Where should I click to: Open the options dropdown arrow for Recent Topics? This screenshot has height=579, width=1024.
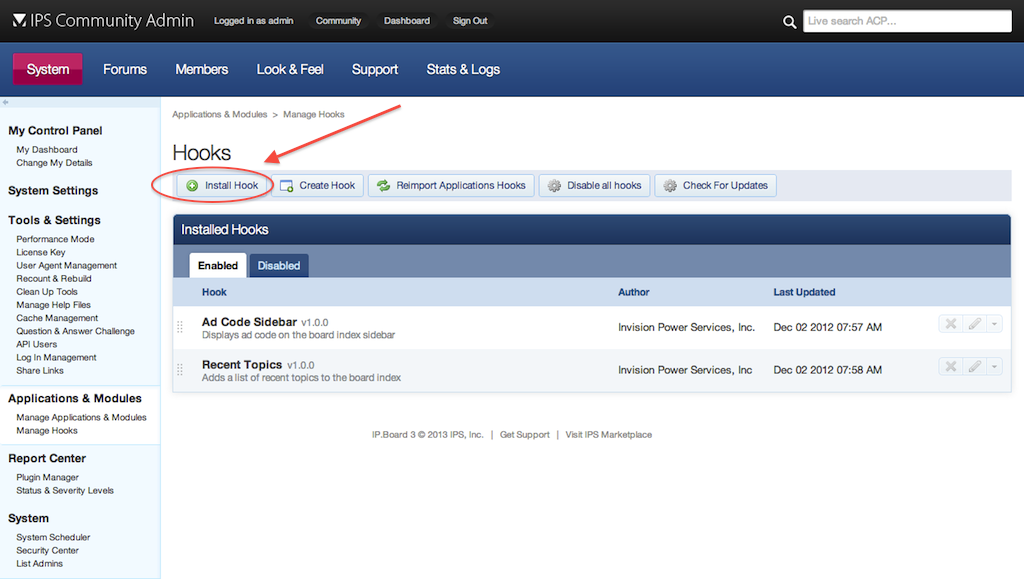[x=994, y=366]
